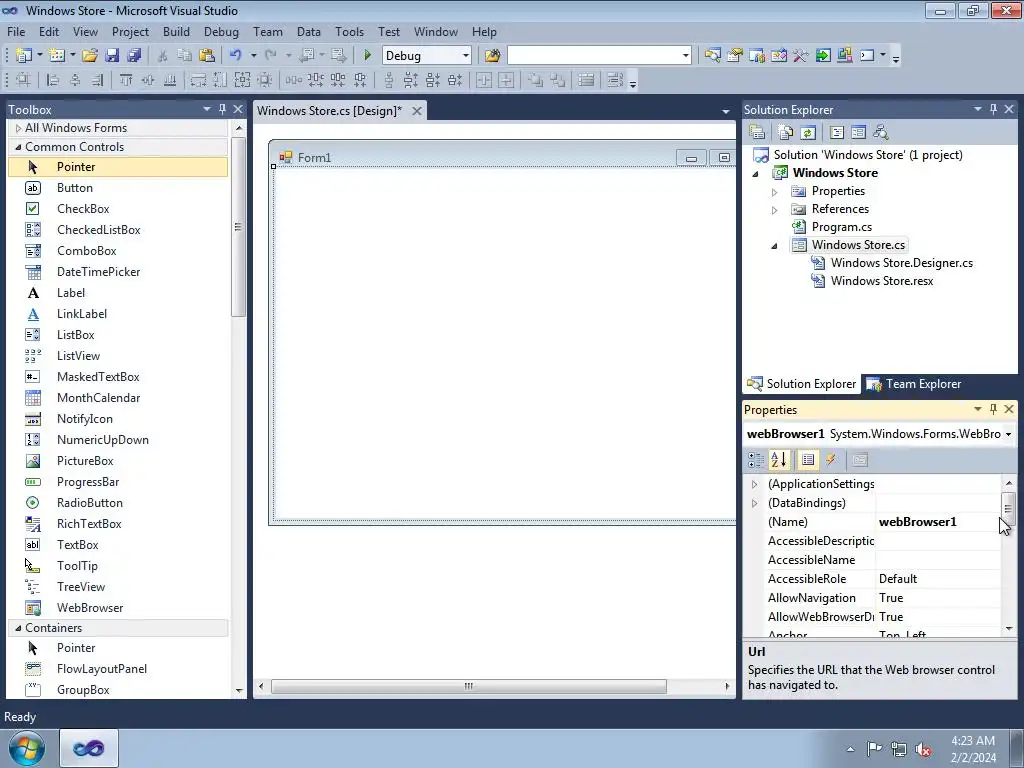Toggle pin on Toolbox panel

pyautogui.click(x=222, y=109)
